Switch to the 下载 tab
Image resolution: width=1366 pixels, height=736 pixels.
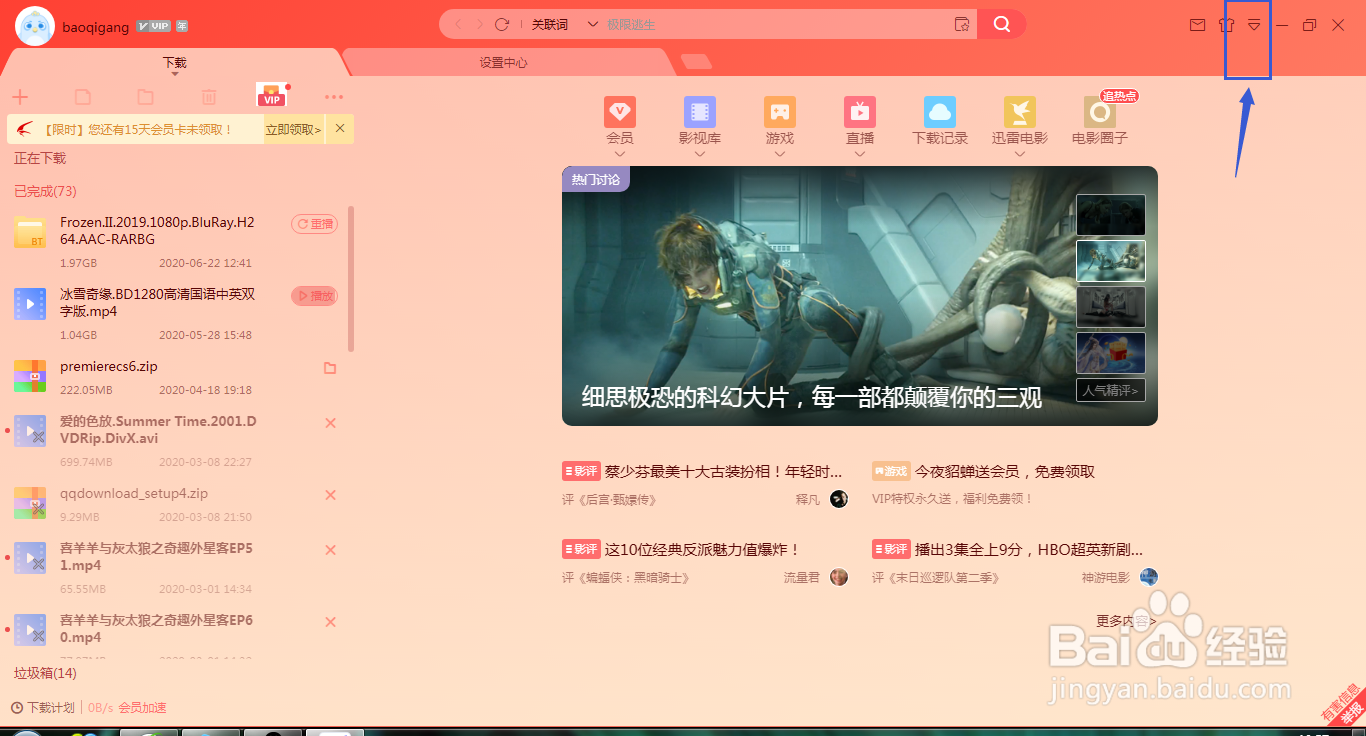pos(175,62)
